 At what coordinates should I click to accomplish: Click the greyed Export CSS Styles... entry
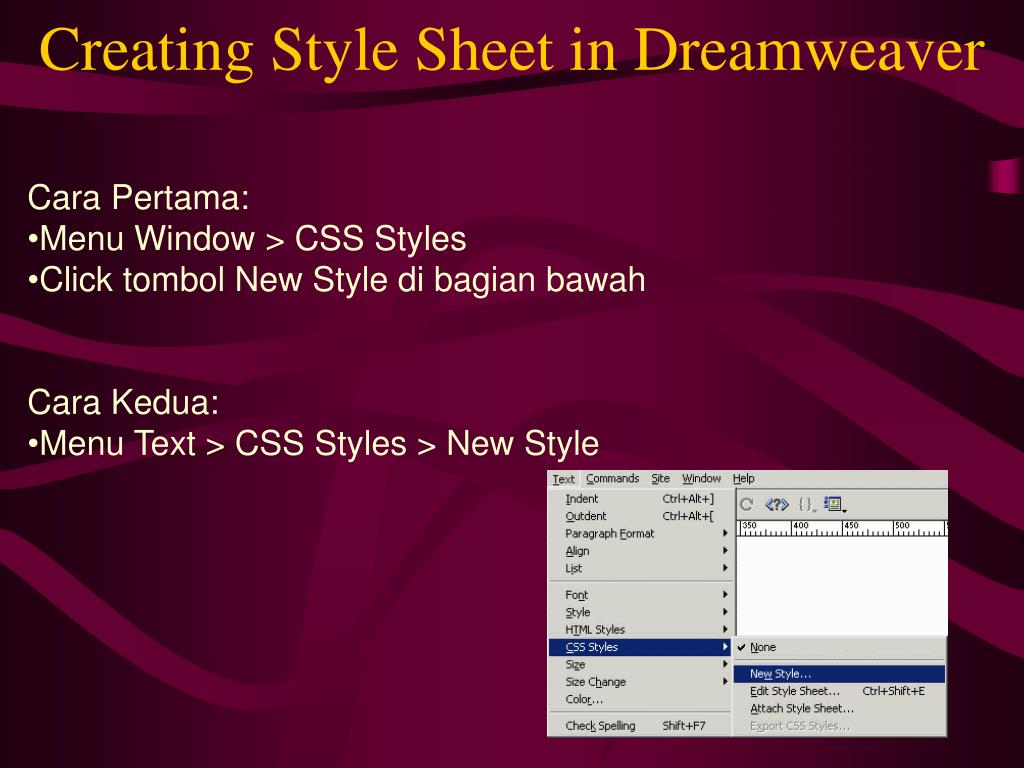coord(839,726)
